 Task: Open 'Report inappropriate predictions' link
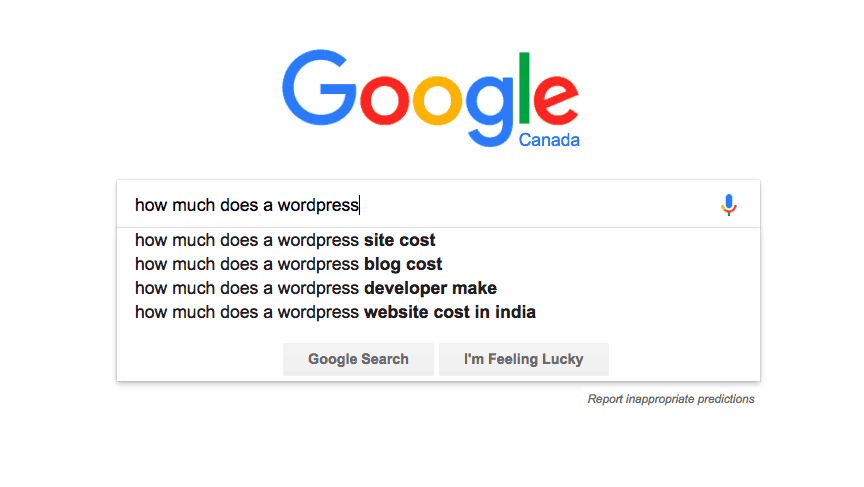(671, 399)
